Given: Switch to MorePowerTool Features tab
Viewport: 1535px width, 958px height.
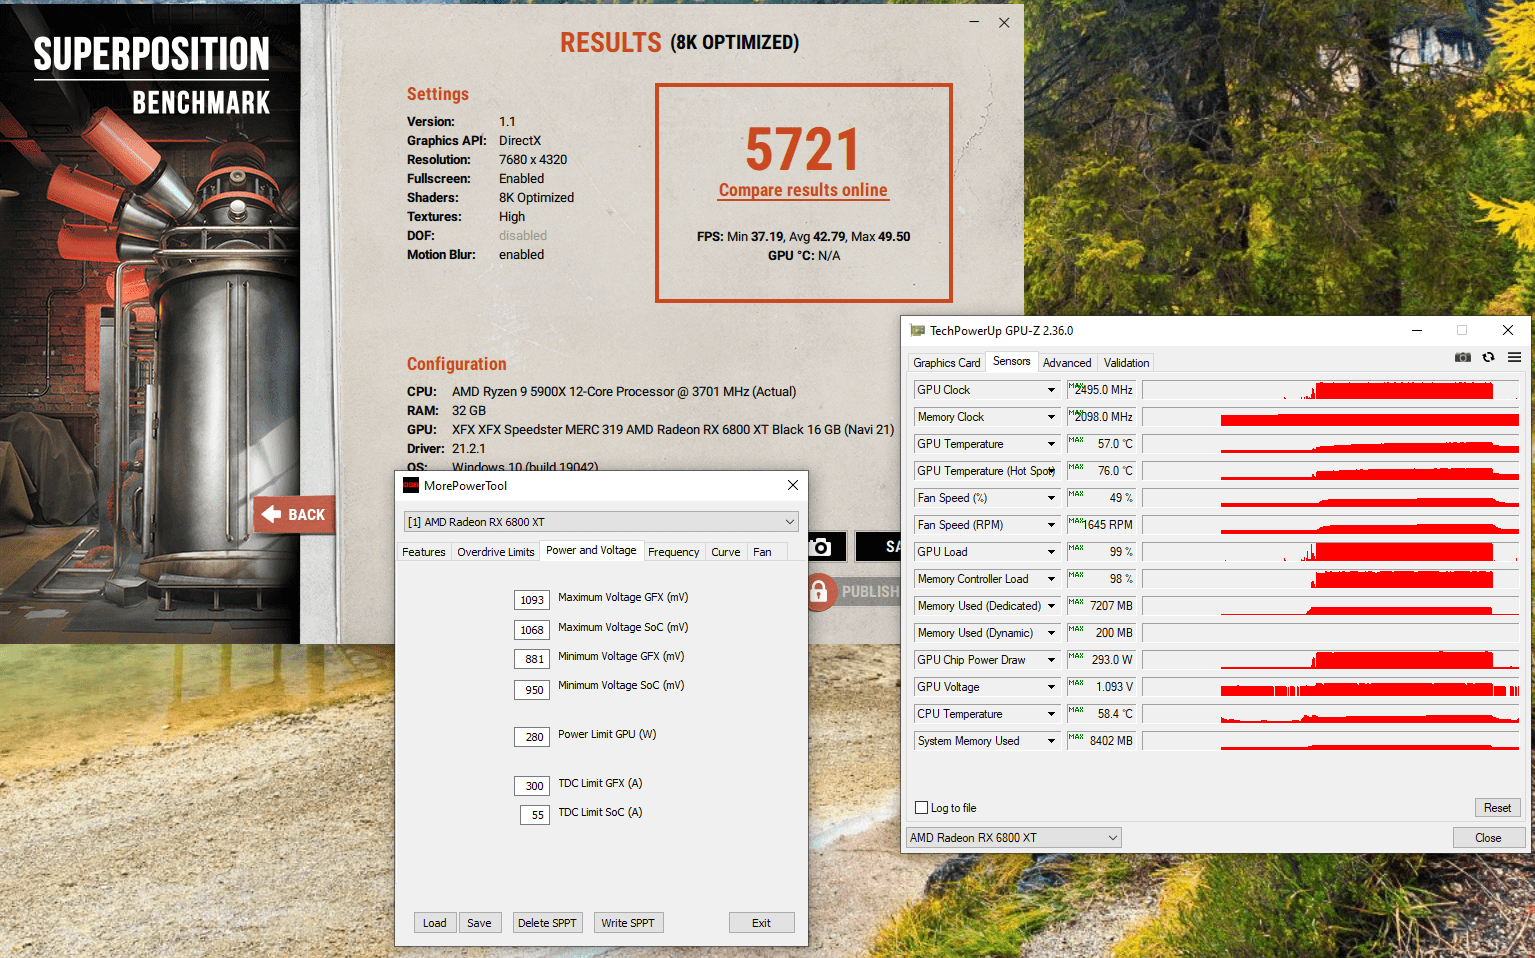Looking at the screenshot, I should pyautogui.click(x=424, y=552).
